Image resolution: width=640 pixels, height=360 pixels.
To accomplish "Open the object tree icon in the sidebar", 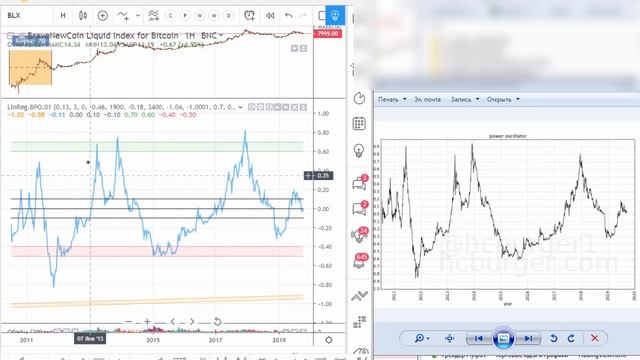I will (360, 322).
